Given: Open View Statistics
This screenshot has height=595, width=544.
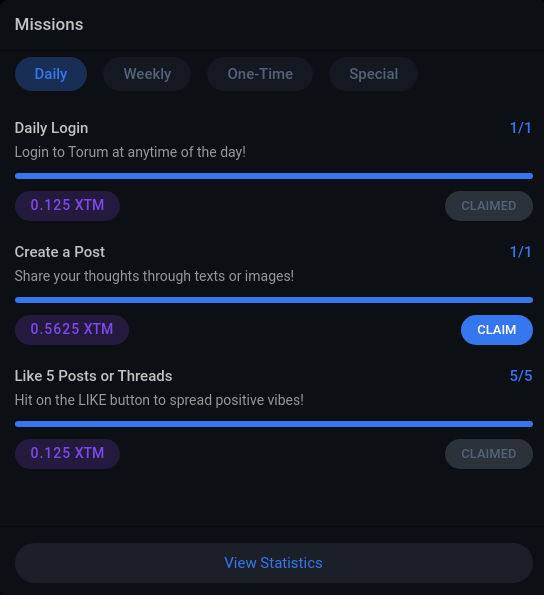Looking at the screenshot, I should click(x=274, y=563).
